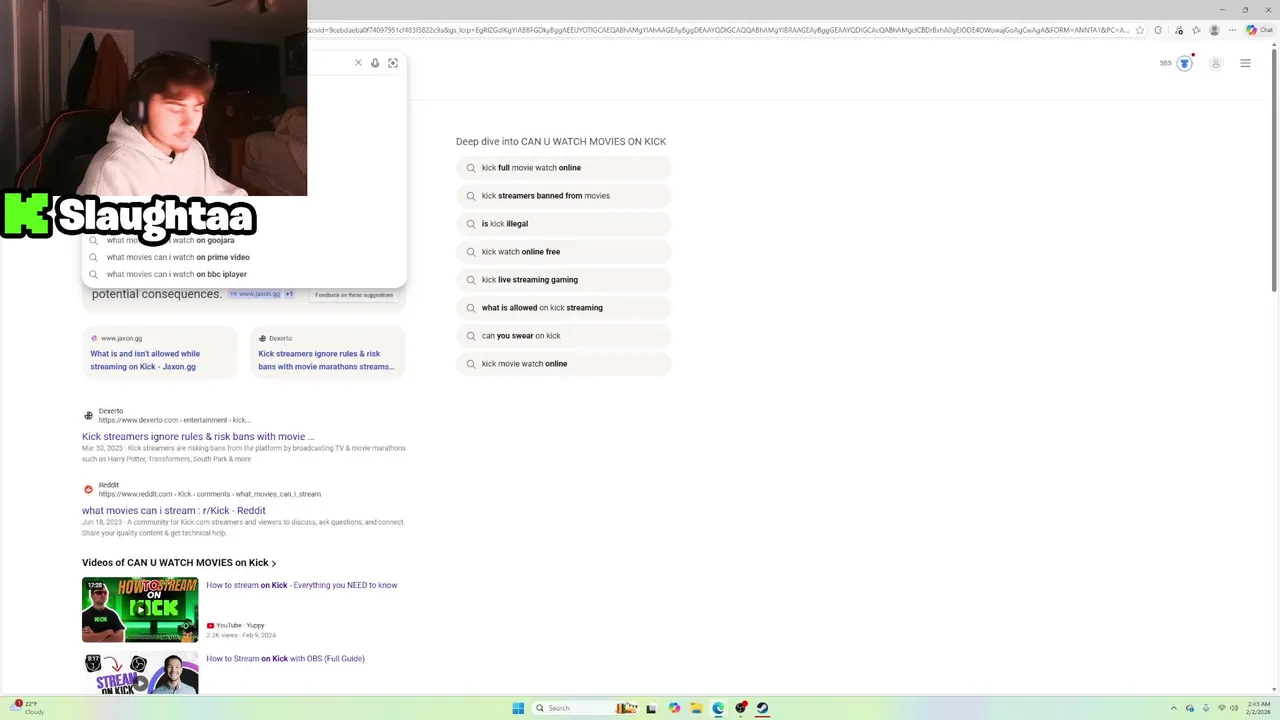Select suggestion 'what is allowed on kick streaming'

564,308
